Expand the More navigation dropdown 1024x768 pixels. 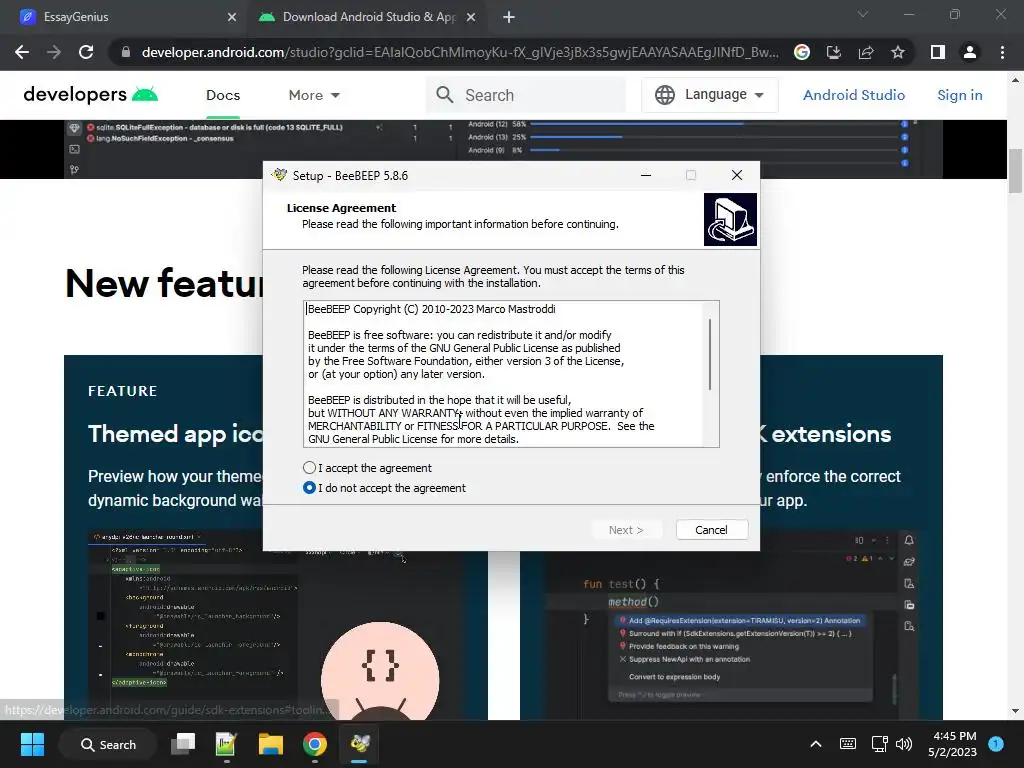coord(314,95)
